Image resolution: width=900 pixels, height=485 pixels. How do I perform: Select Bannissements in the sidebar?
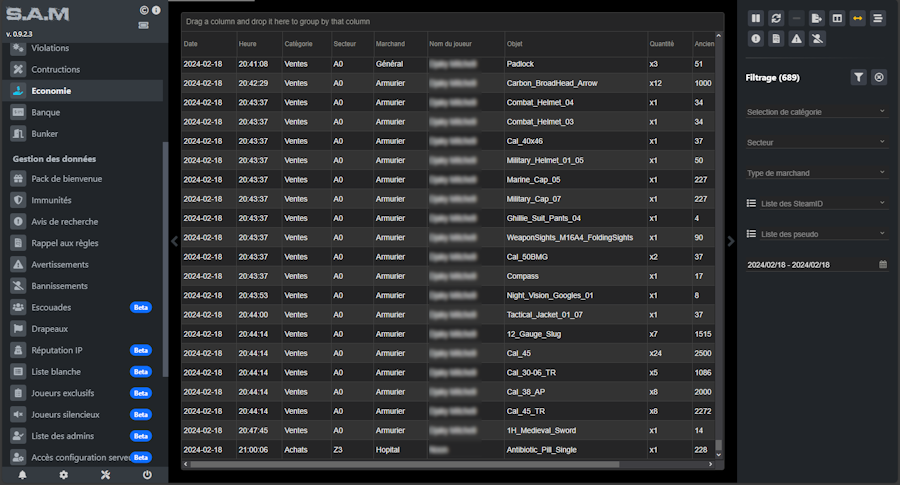tap(60, 286)
